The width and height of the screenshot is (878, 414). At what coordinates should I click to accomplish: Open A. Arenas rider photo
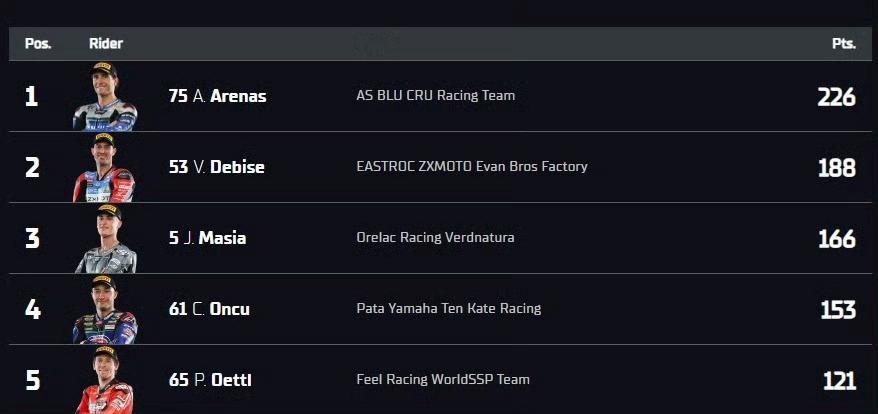click(x=105, y=96)
